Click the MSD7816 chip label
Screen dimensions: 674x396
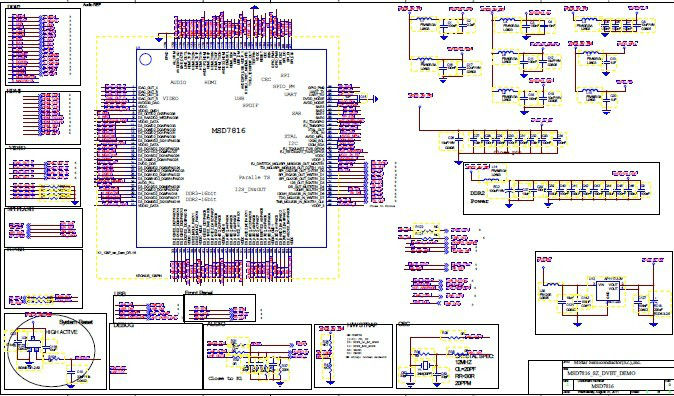[228, 130]
